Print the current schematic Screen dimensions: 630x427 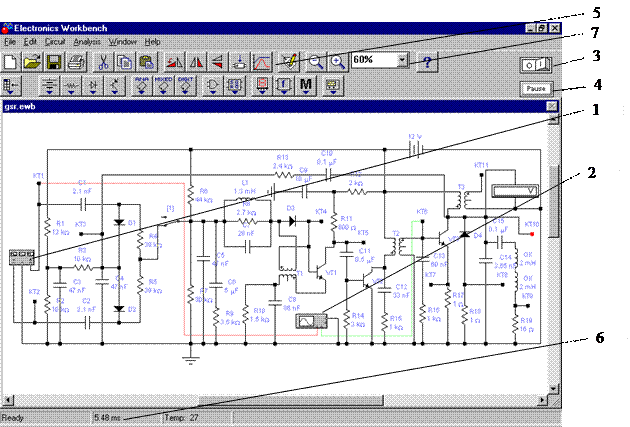(x=77, y=62)
